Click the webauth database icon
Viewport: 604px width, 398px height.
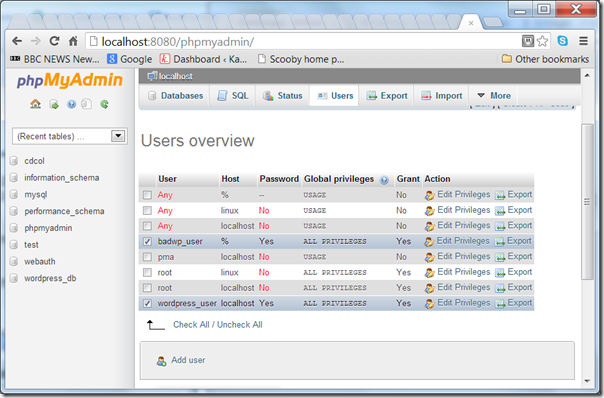click(x=14, y=262)
